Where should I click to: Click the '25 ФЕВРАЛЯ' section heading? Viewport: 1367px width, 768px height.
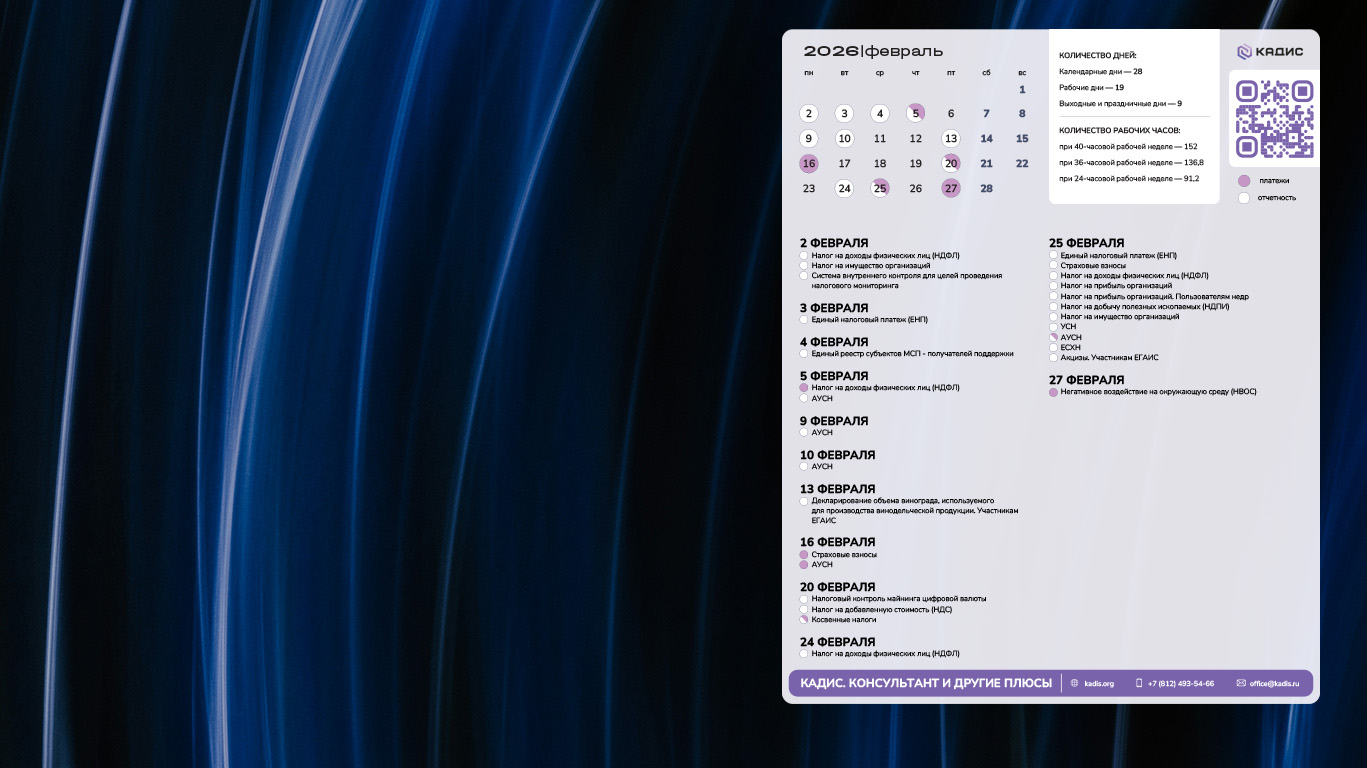(x=1086, y=243)
